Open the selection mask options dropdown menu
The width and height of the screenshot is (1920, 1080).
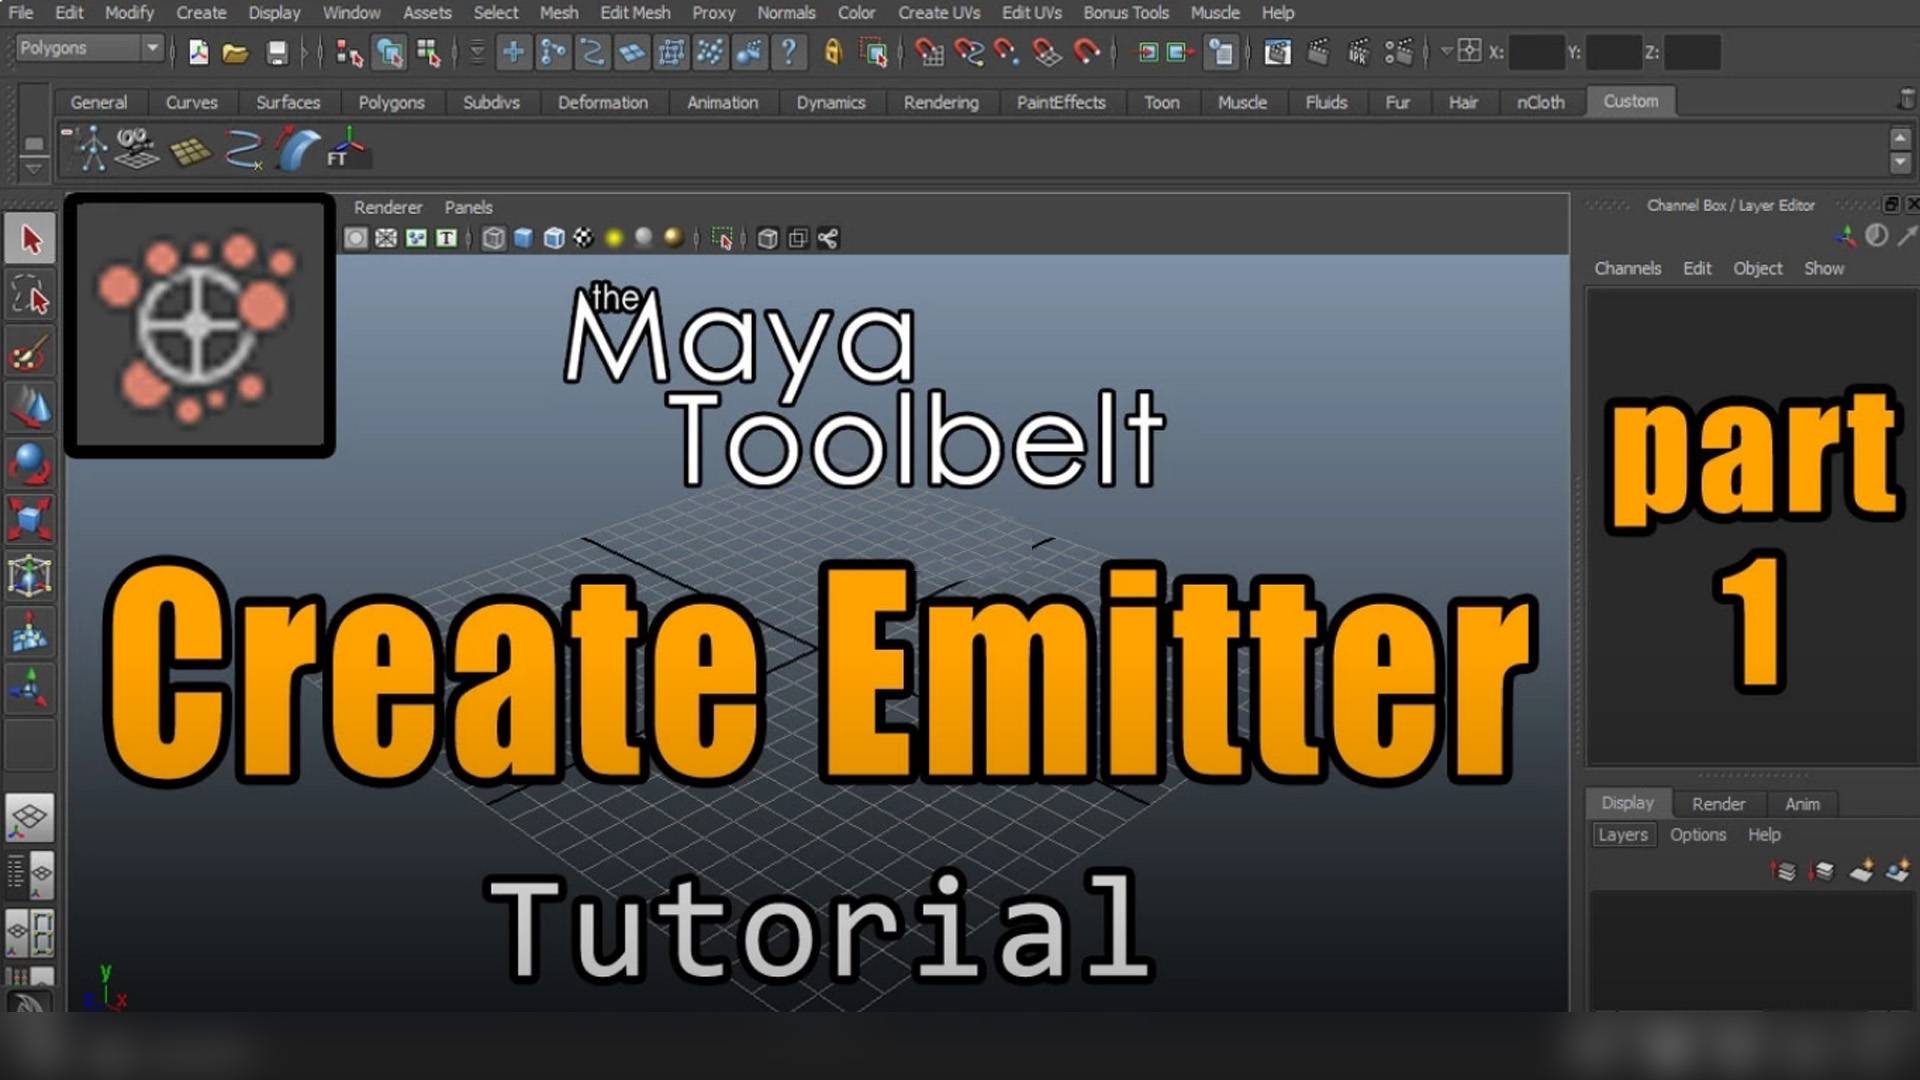coord(477,52)
